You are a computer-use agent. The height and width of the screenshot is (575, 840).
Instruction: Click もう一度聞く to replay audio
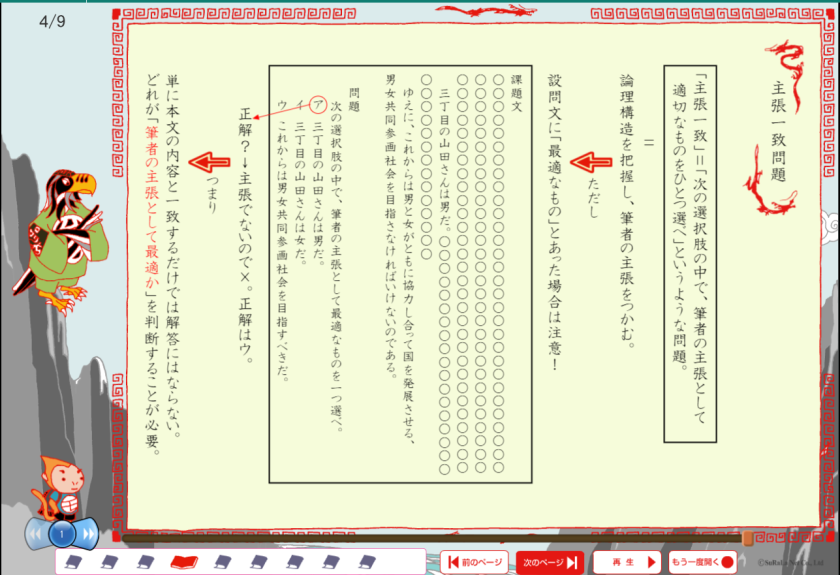pyautogui.click(x=702, y=562)
